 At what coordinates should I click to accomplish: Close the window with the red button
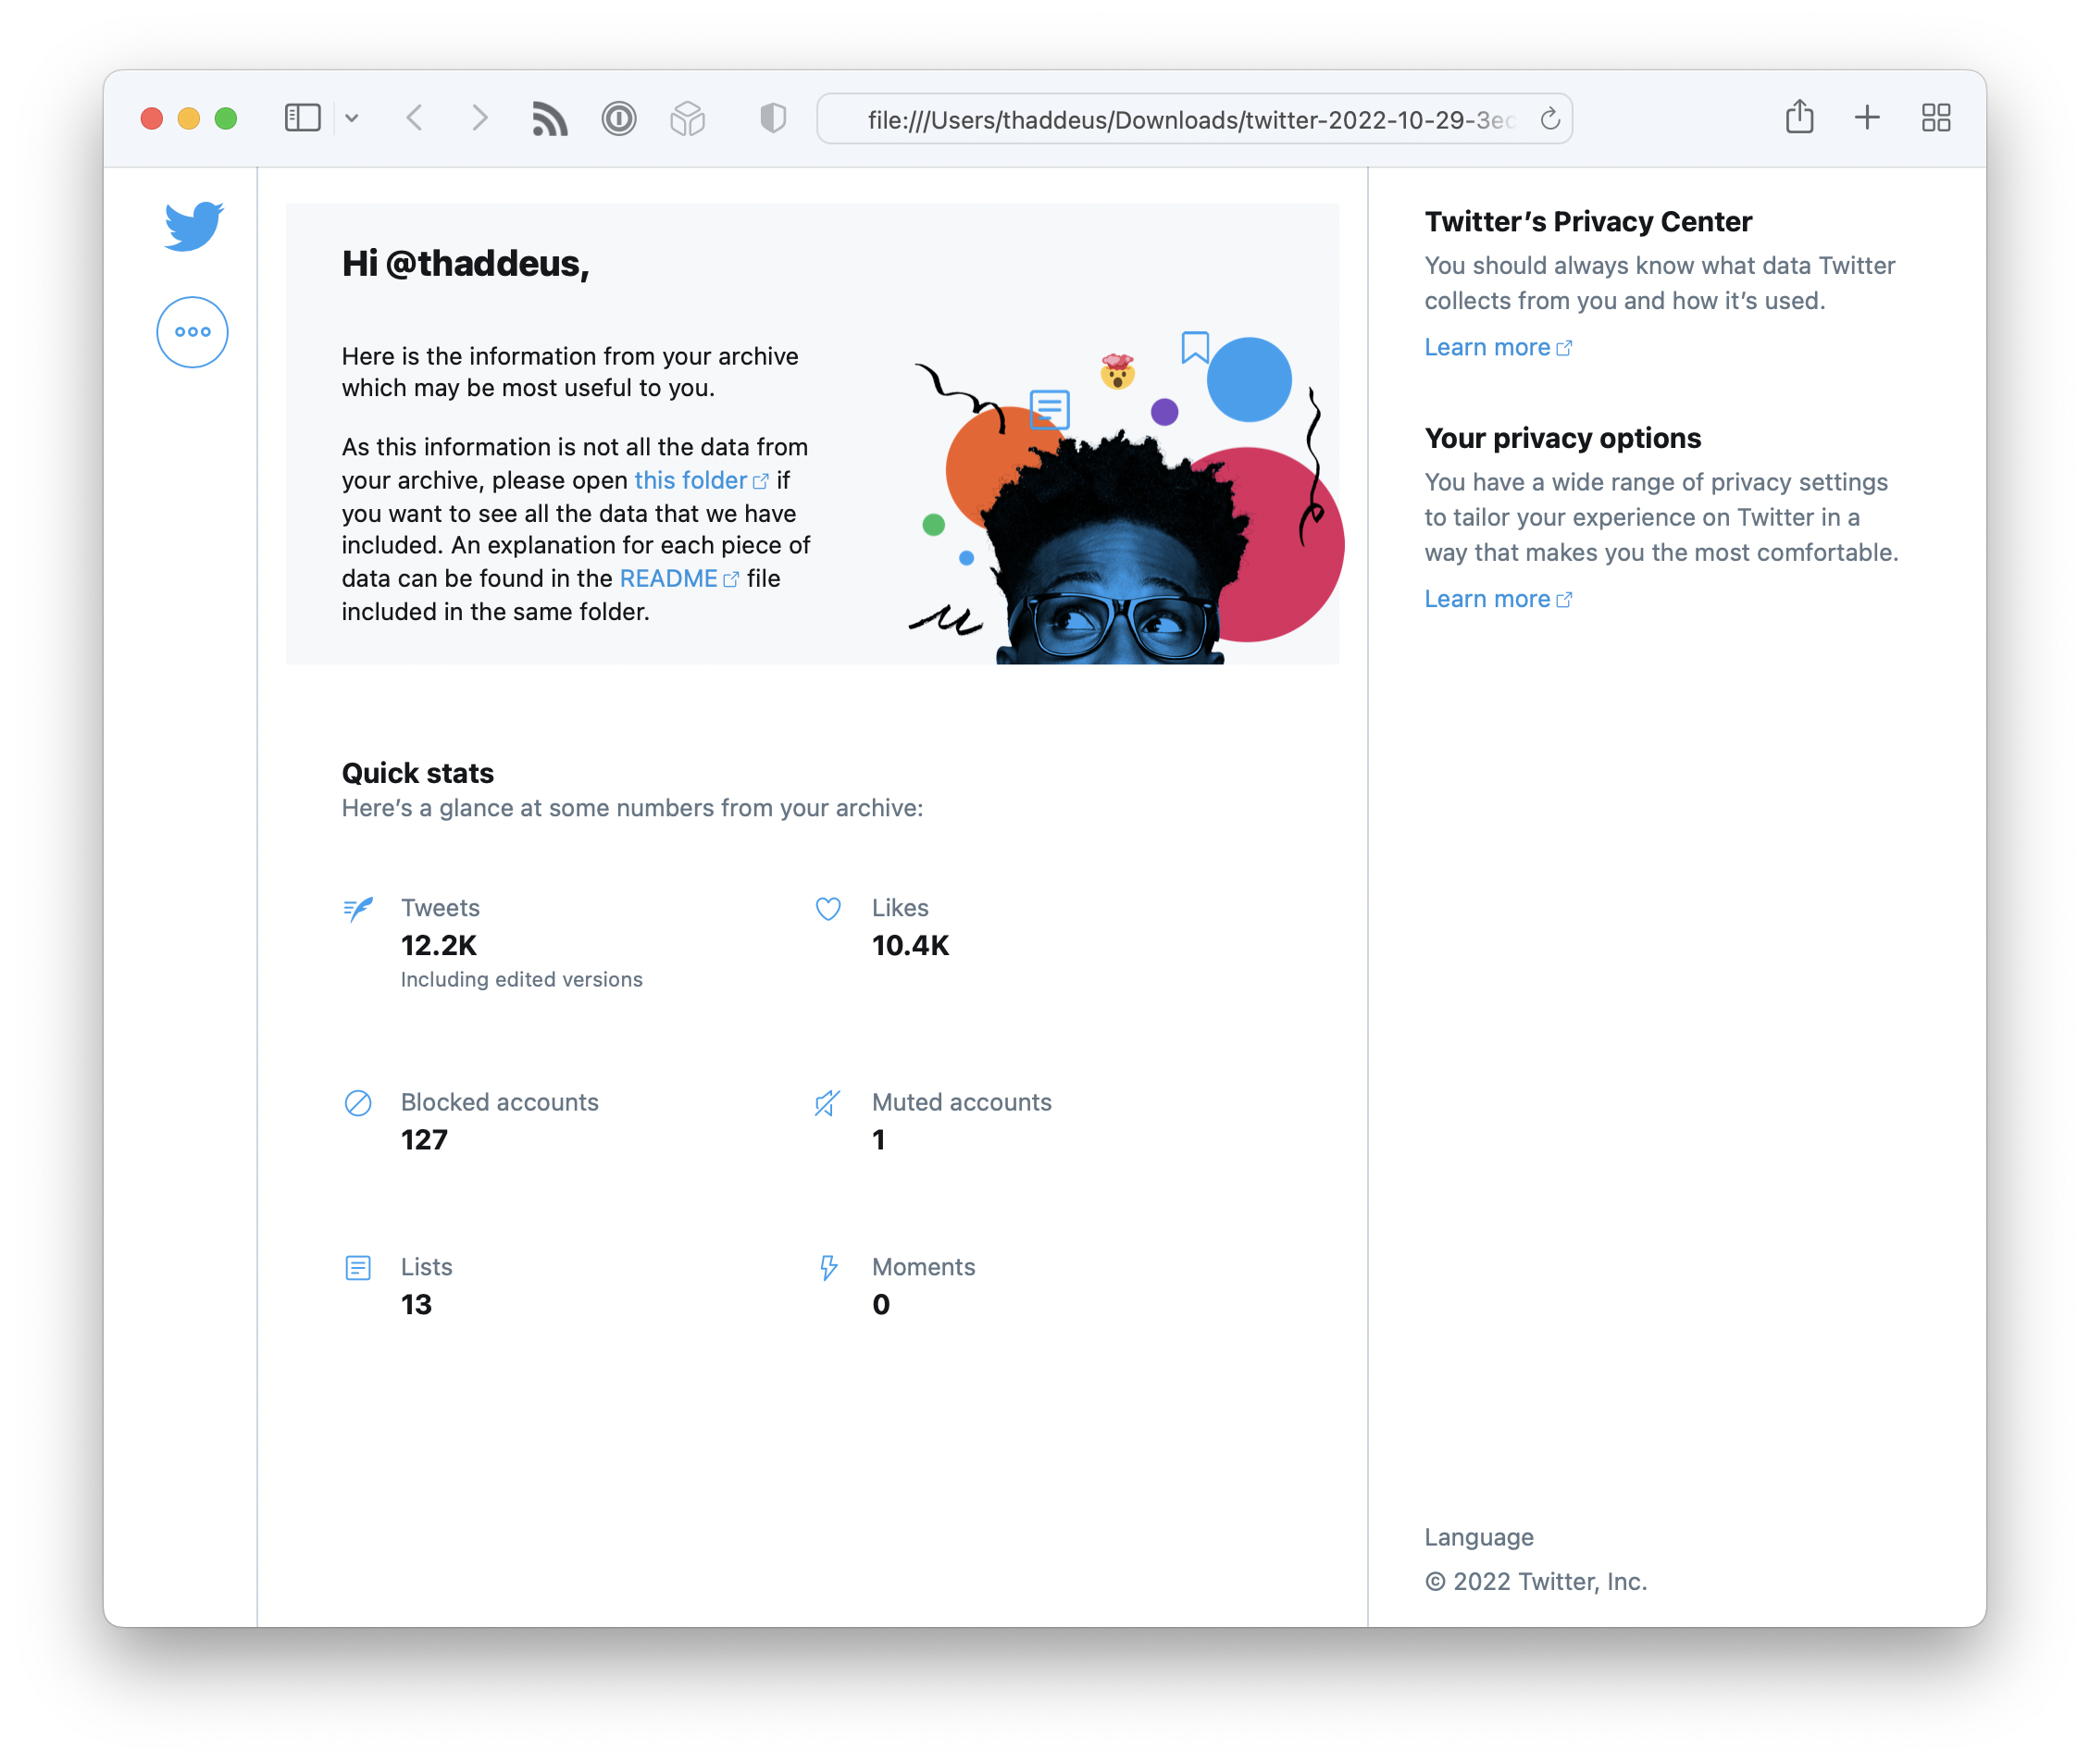pyautogui.click(x=152, y=119)
